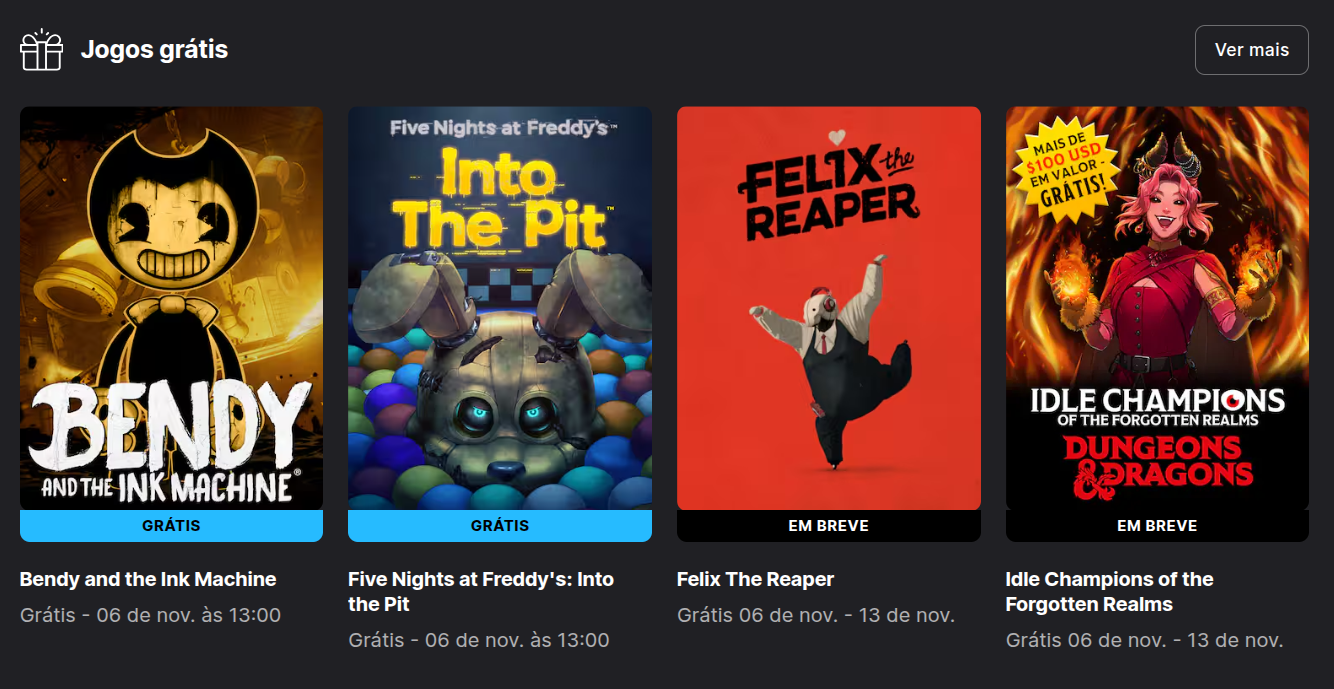Open the Into The Pit cover art
The height and width of the screenshot is (689, 1334).
pos(500,308)
